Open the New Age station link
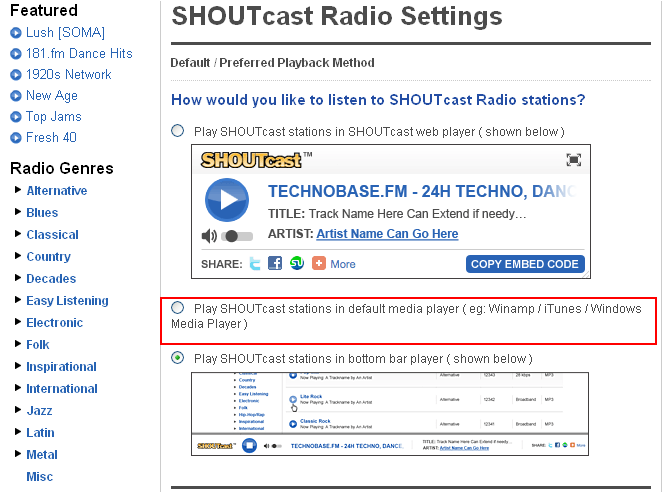666x492 pixels. coord(52,96)
